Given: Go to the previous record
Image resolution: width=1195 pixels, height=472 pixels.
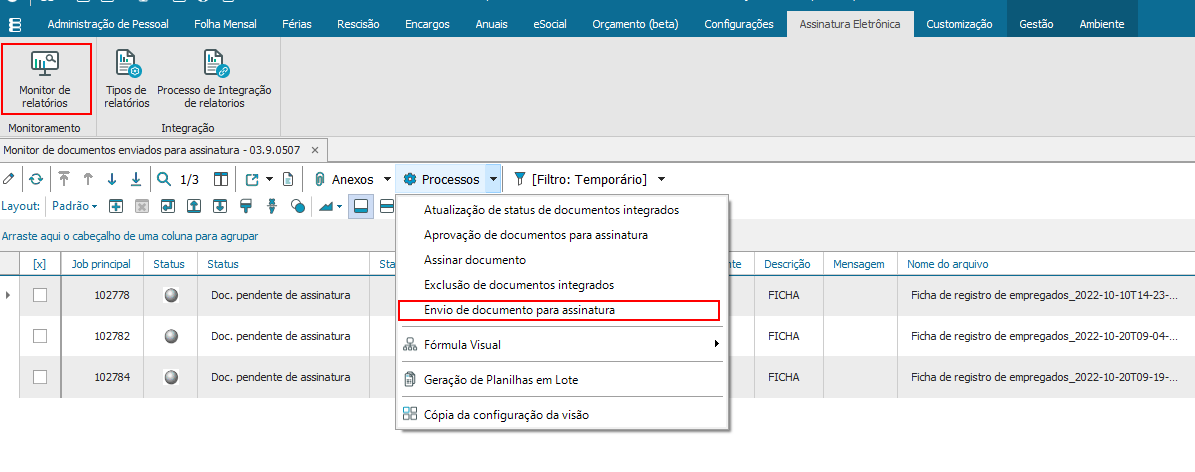Looking at the screenshot, I should click(x=88, y=179).
